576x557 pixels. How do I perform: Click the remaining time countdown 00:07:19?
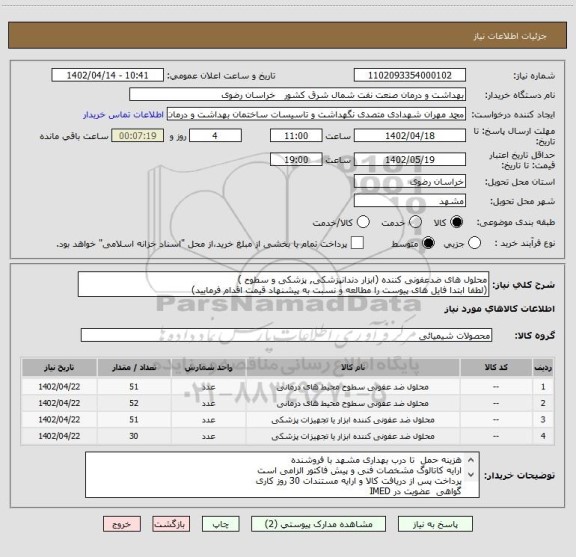click(x=138, y=135)
